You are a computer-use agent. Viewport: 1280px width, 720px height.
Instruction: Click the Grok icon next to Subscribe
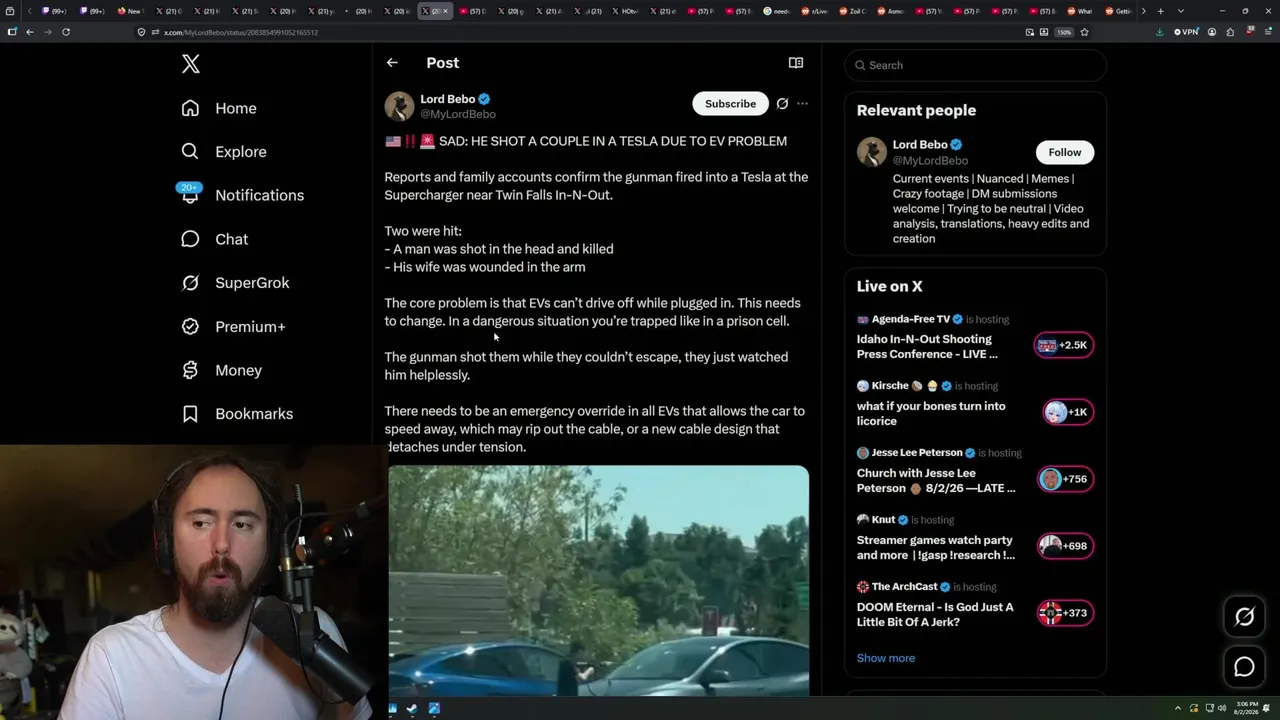[x=782, y=104]
